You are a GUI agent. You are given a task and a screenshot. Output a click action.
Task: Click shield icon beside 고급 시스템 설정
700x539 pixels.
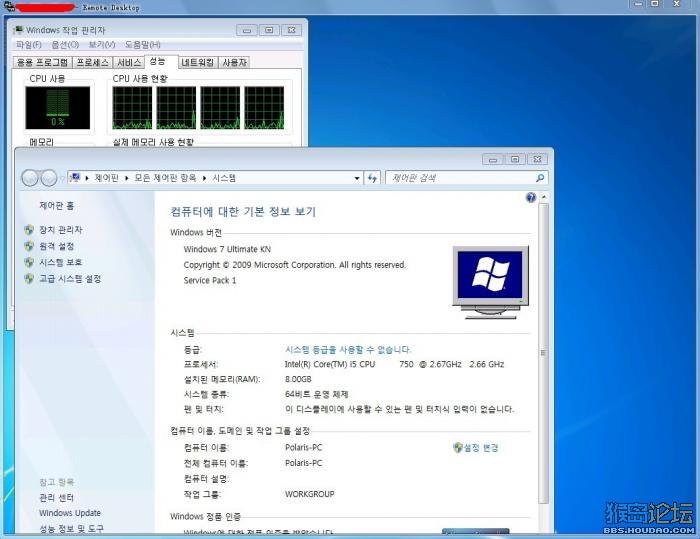coord(29,279)
